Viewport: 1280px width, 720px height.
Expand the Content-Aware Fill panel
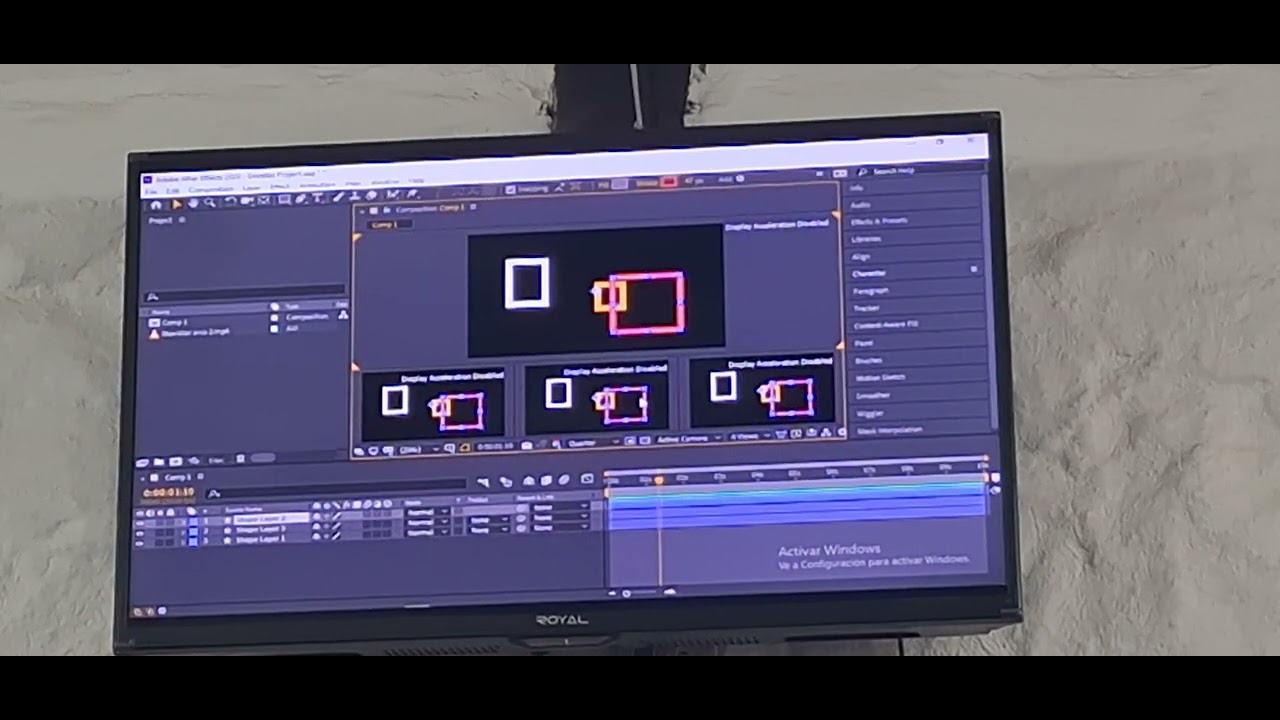(x=885, y=325)
